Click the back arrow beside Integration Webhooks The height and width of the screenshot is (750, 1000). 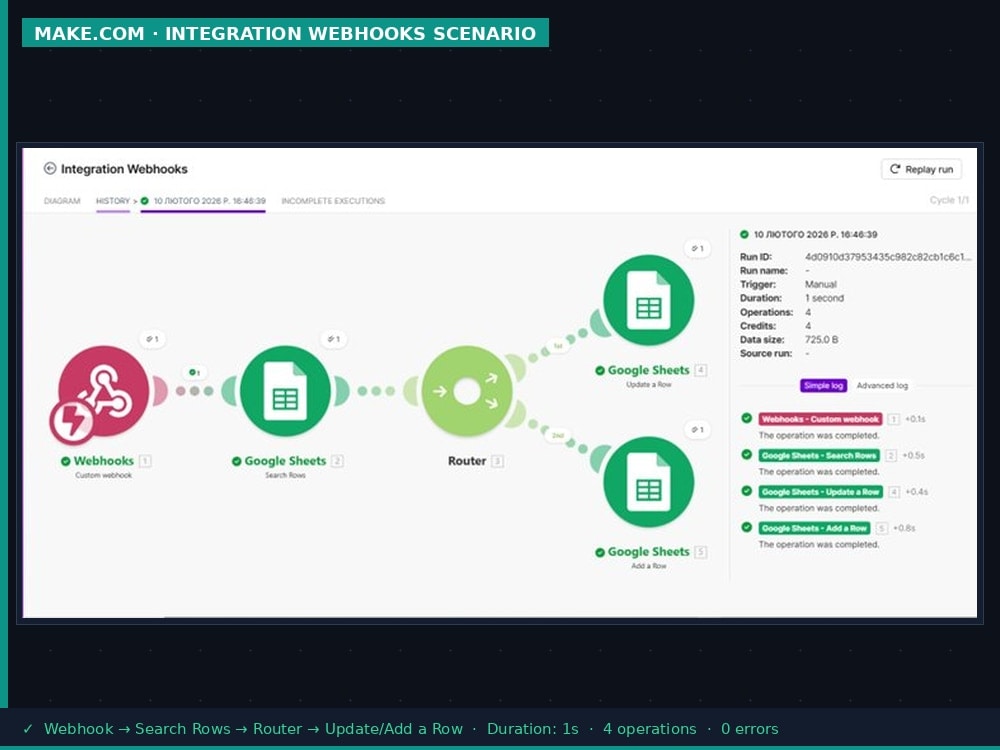click(50, 168)
